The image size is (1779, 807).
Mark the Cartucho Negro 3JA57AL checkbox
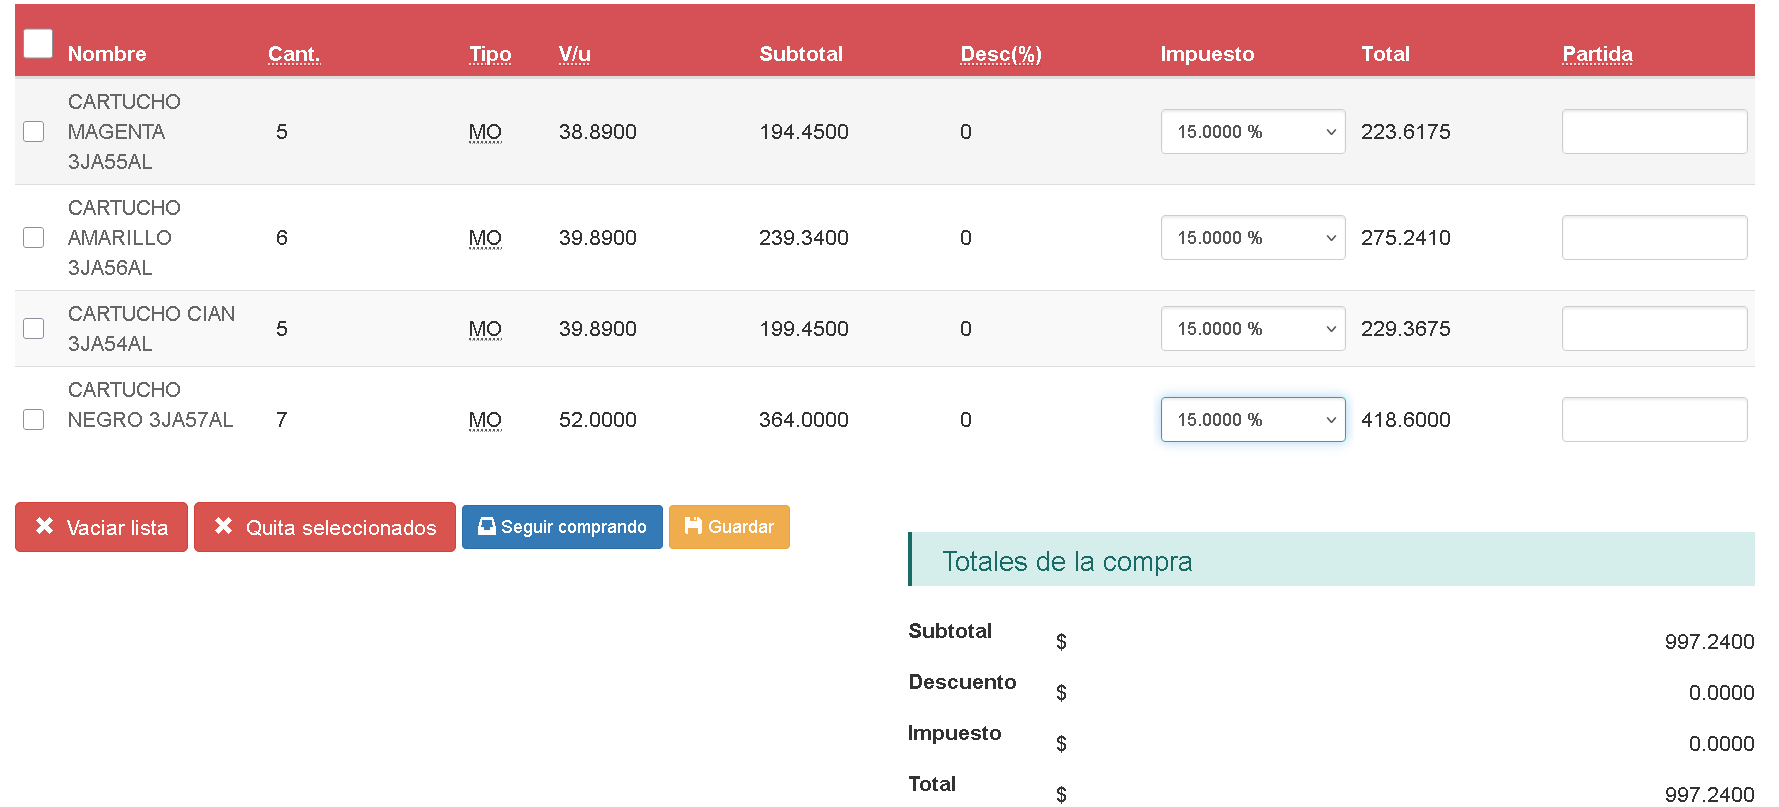pos(34,420)
